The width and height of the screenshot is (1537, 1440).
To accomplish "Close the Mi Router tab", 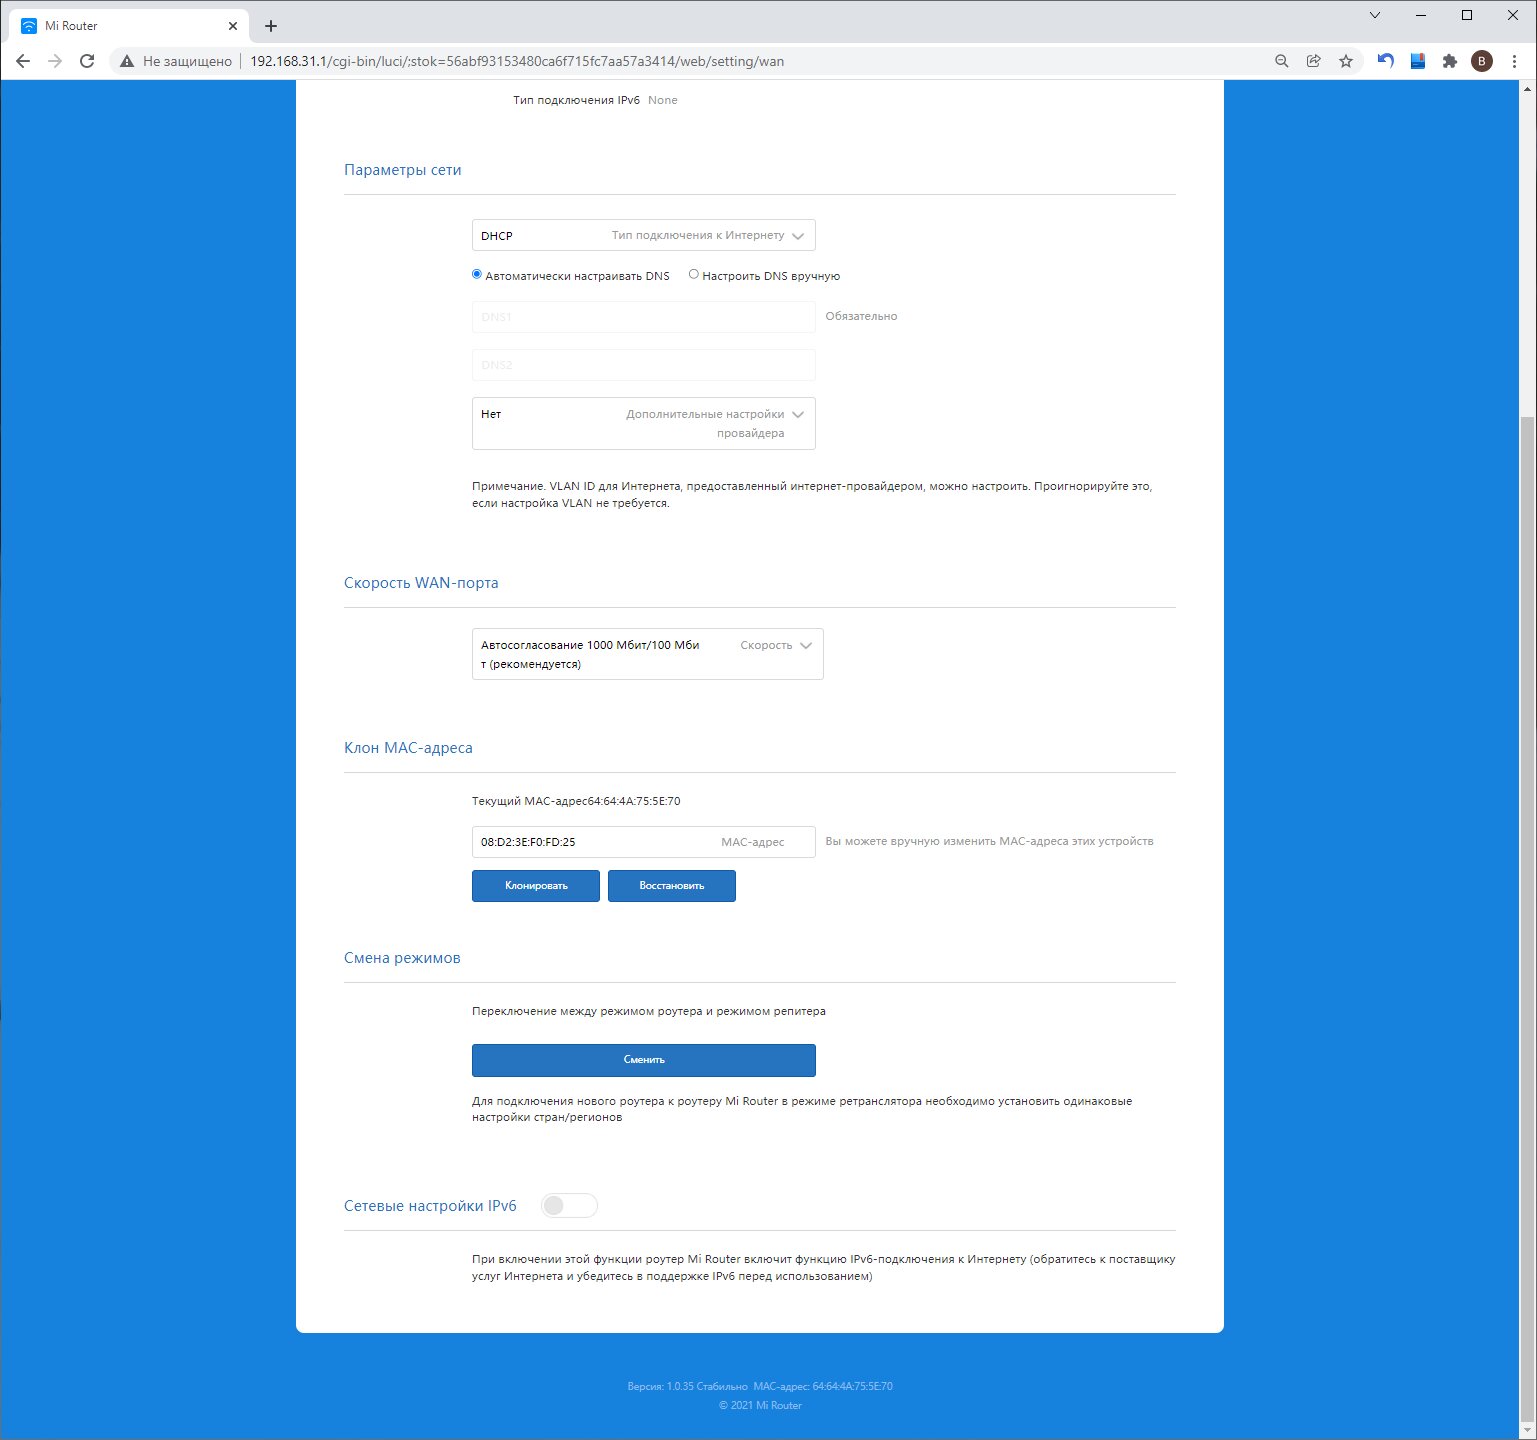I will [x=233, y=26].
